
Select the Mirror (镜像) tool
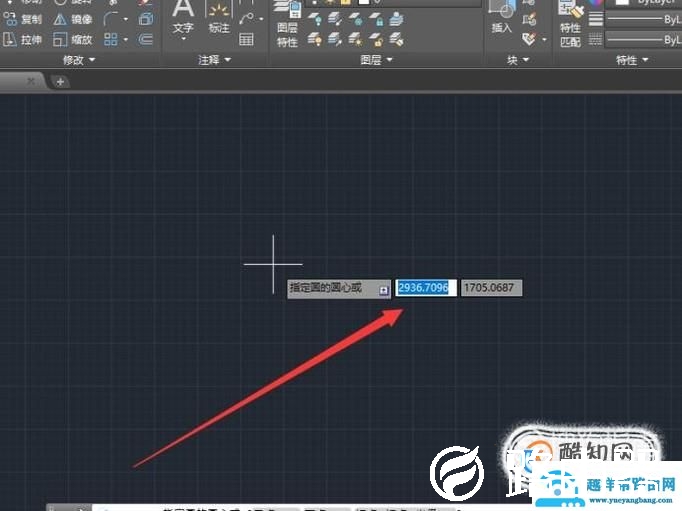[x=73, y=19]
